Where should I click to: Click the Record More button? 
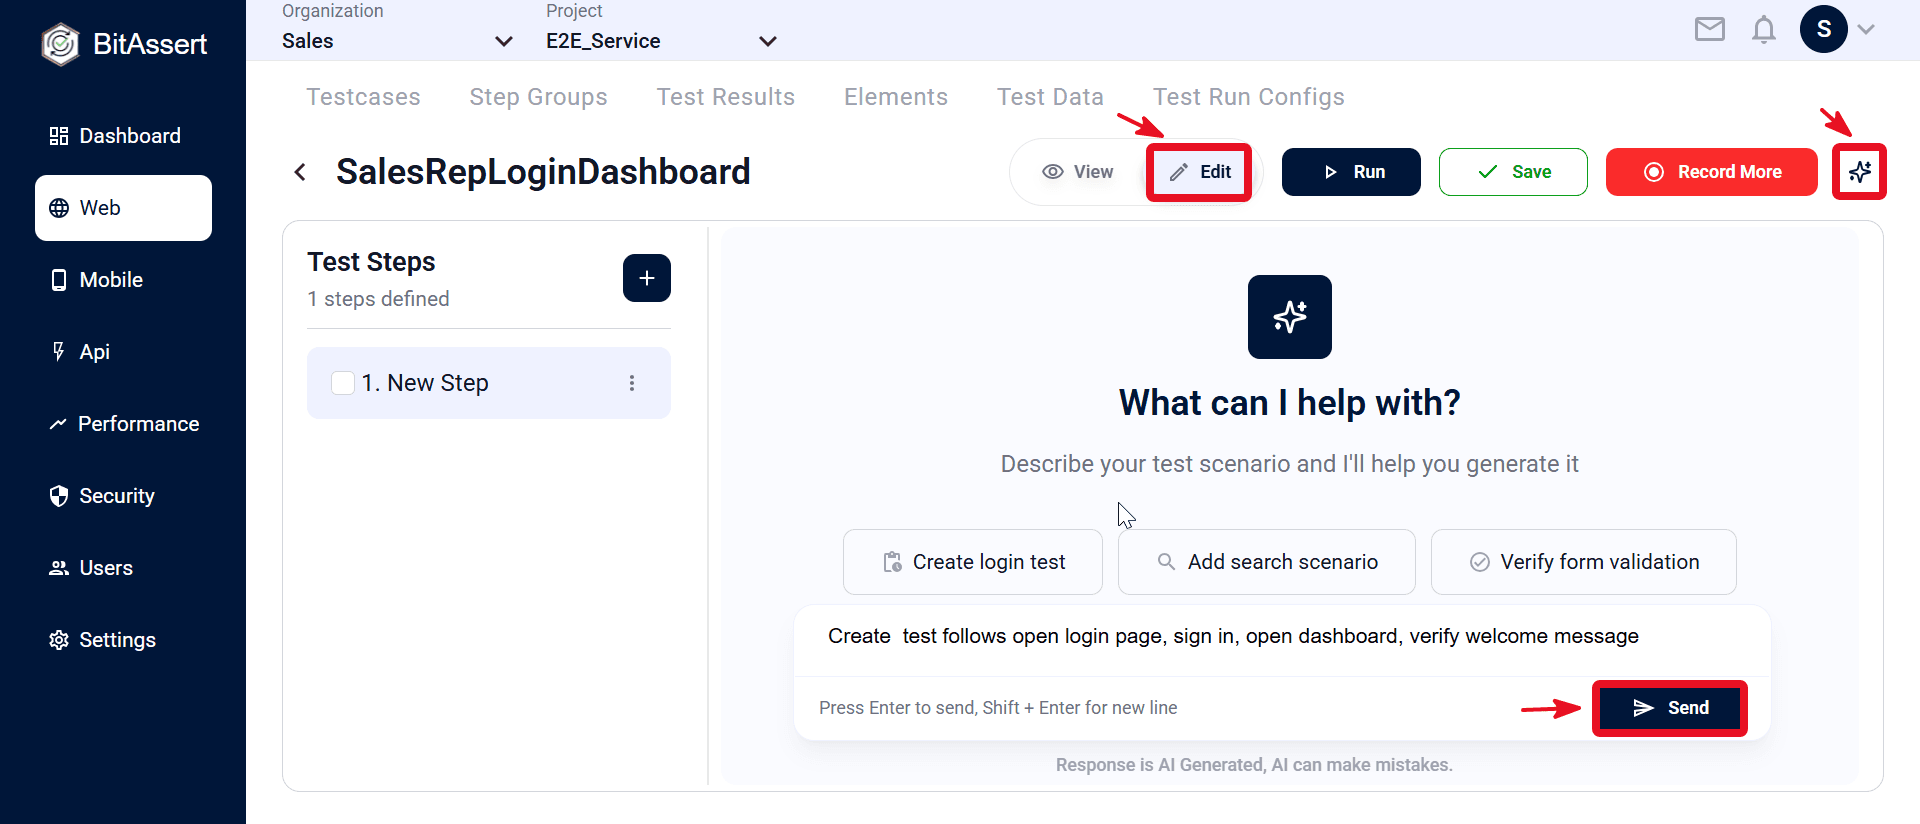tap(1712, 172)
